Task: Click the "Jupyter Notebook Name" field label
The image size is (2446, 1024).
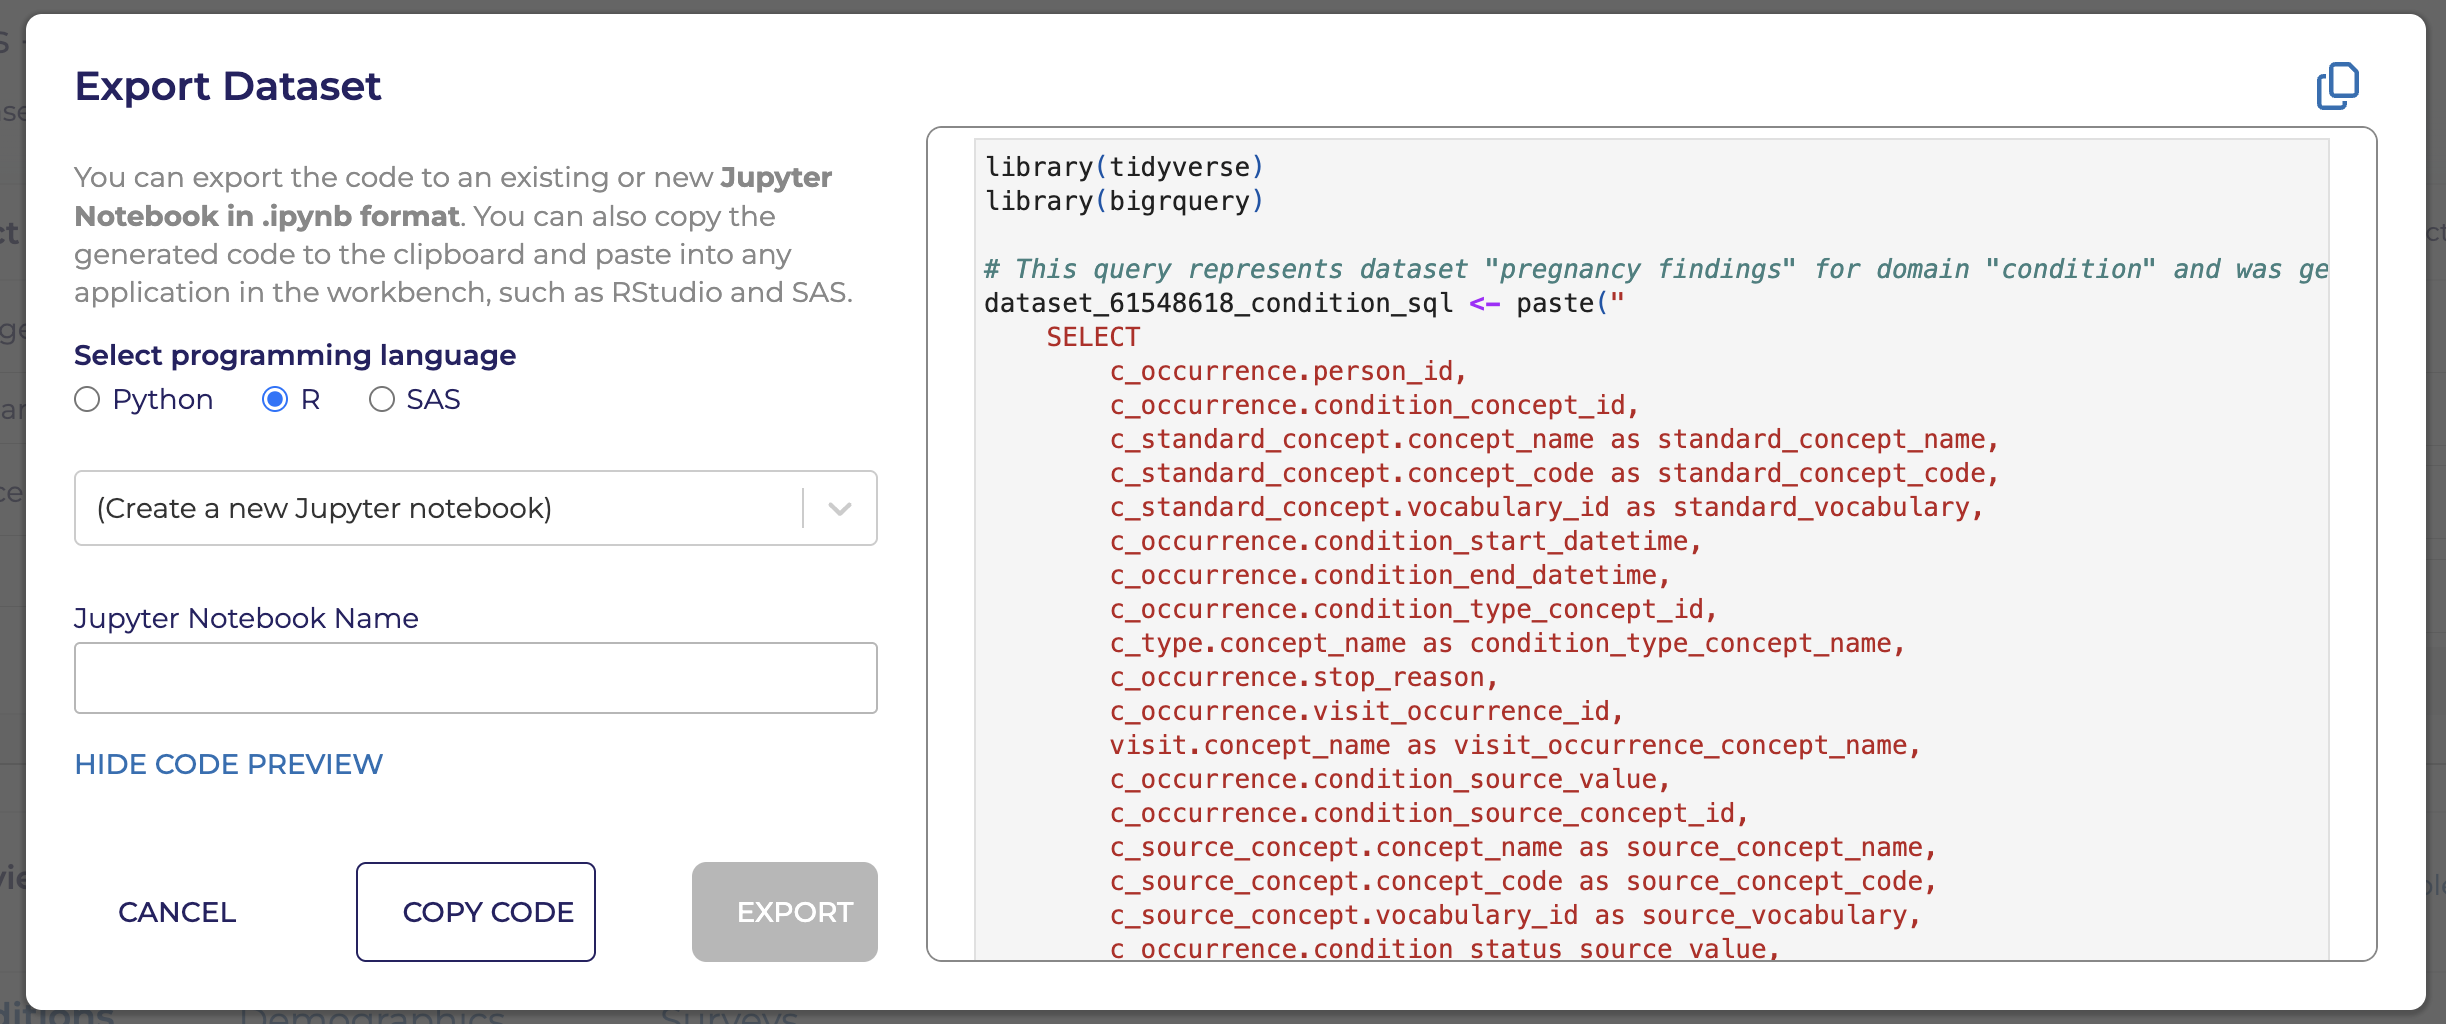Action: click(x=246, y=618)
